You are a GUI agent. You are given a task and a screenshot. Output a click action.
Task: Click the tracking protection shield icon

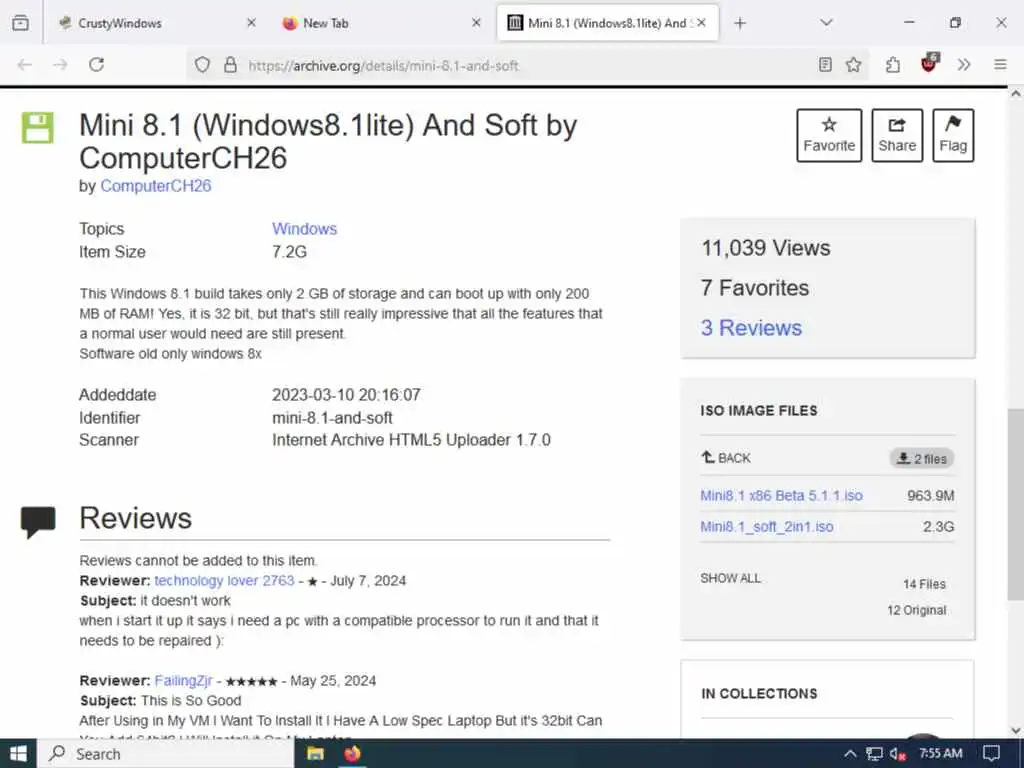[202, 65]
